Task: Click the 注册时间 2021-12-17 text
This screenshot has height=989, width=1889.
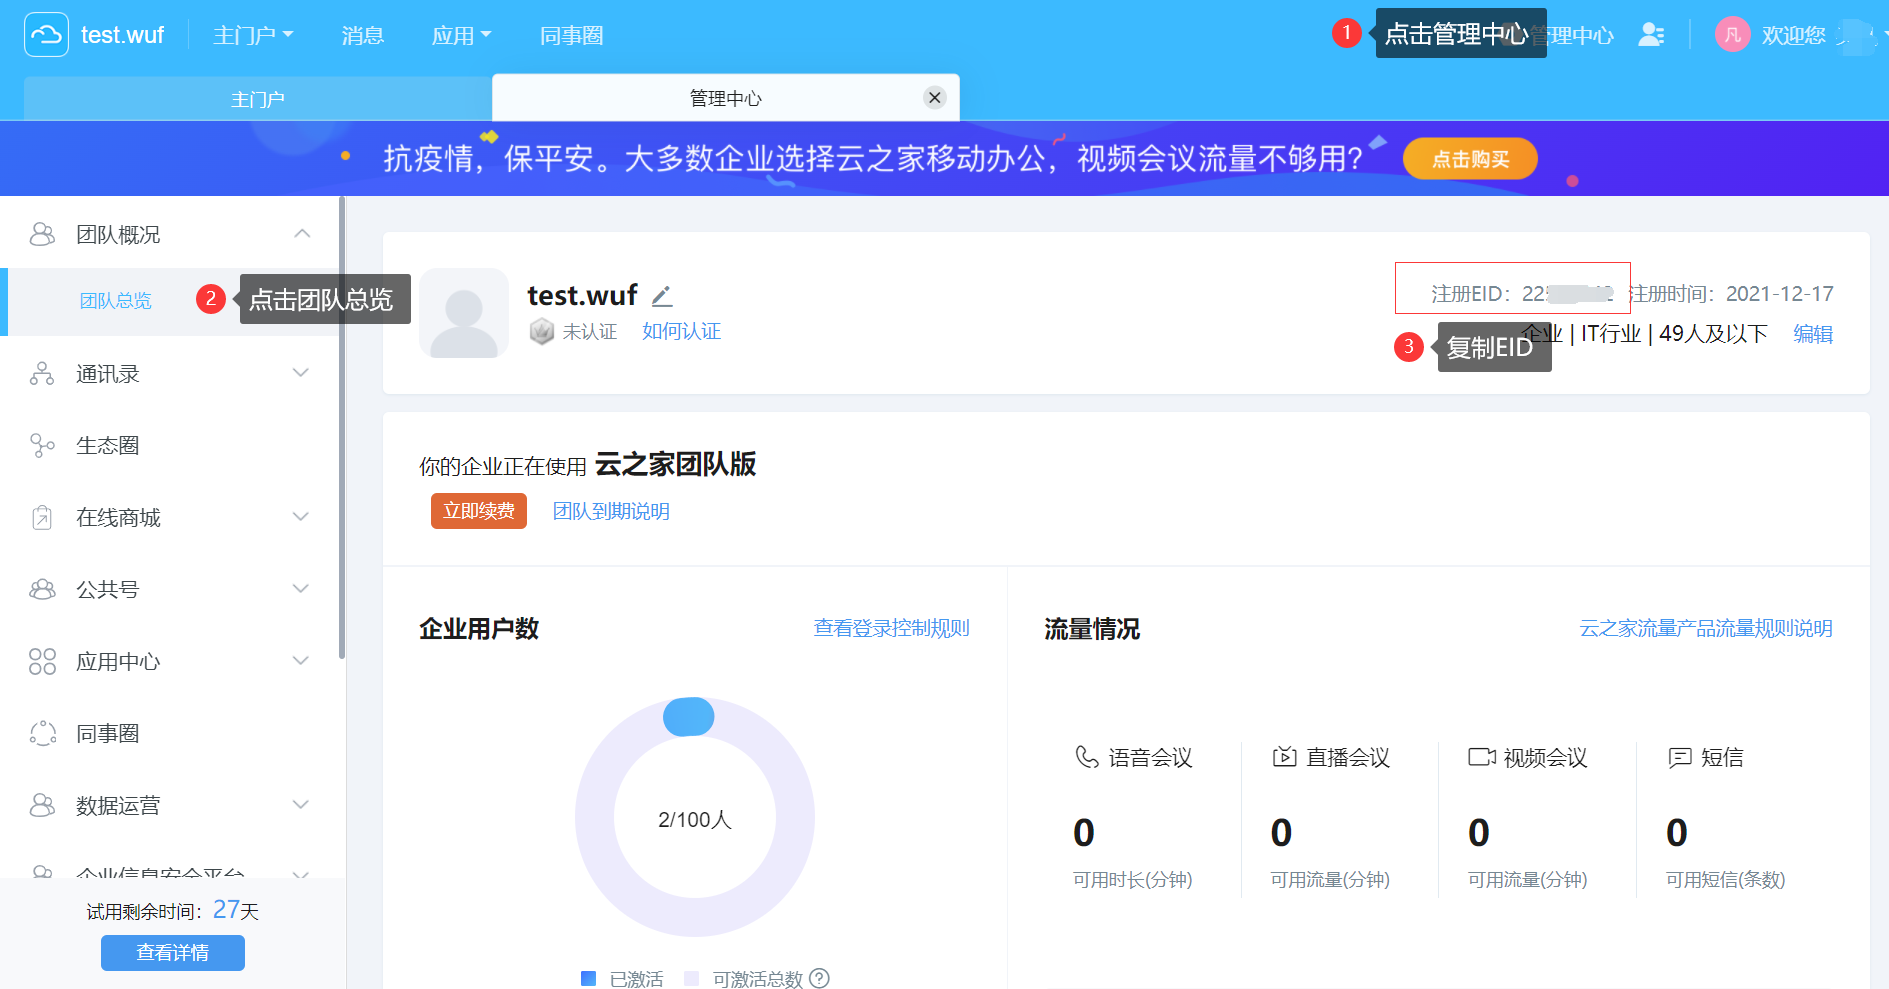Action: click(1731, 294)
